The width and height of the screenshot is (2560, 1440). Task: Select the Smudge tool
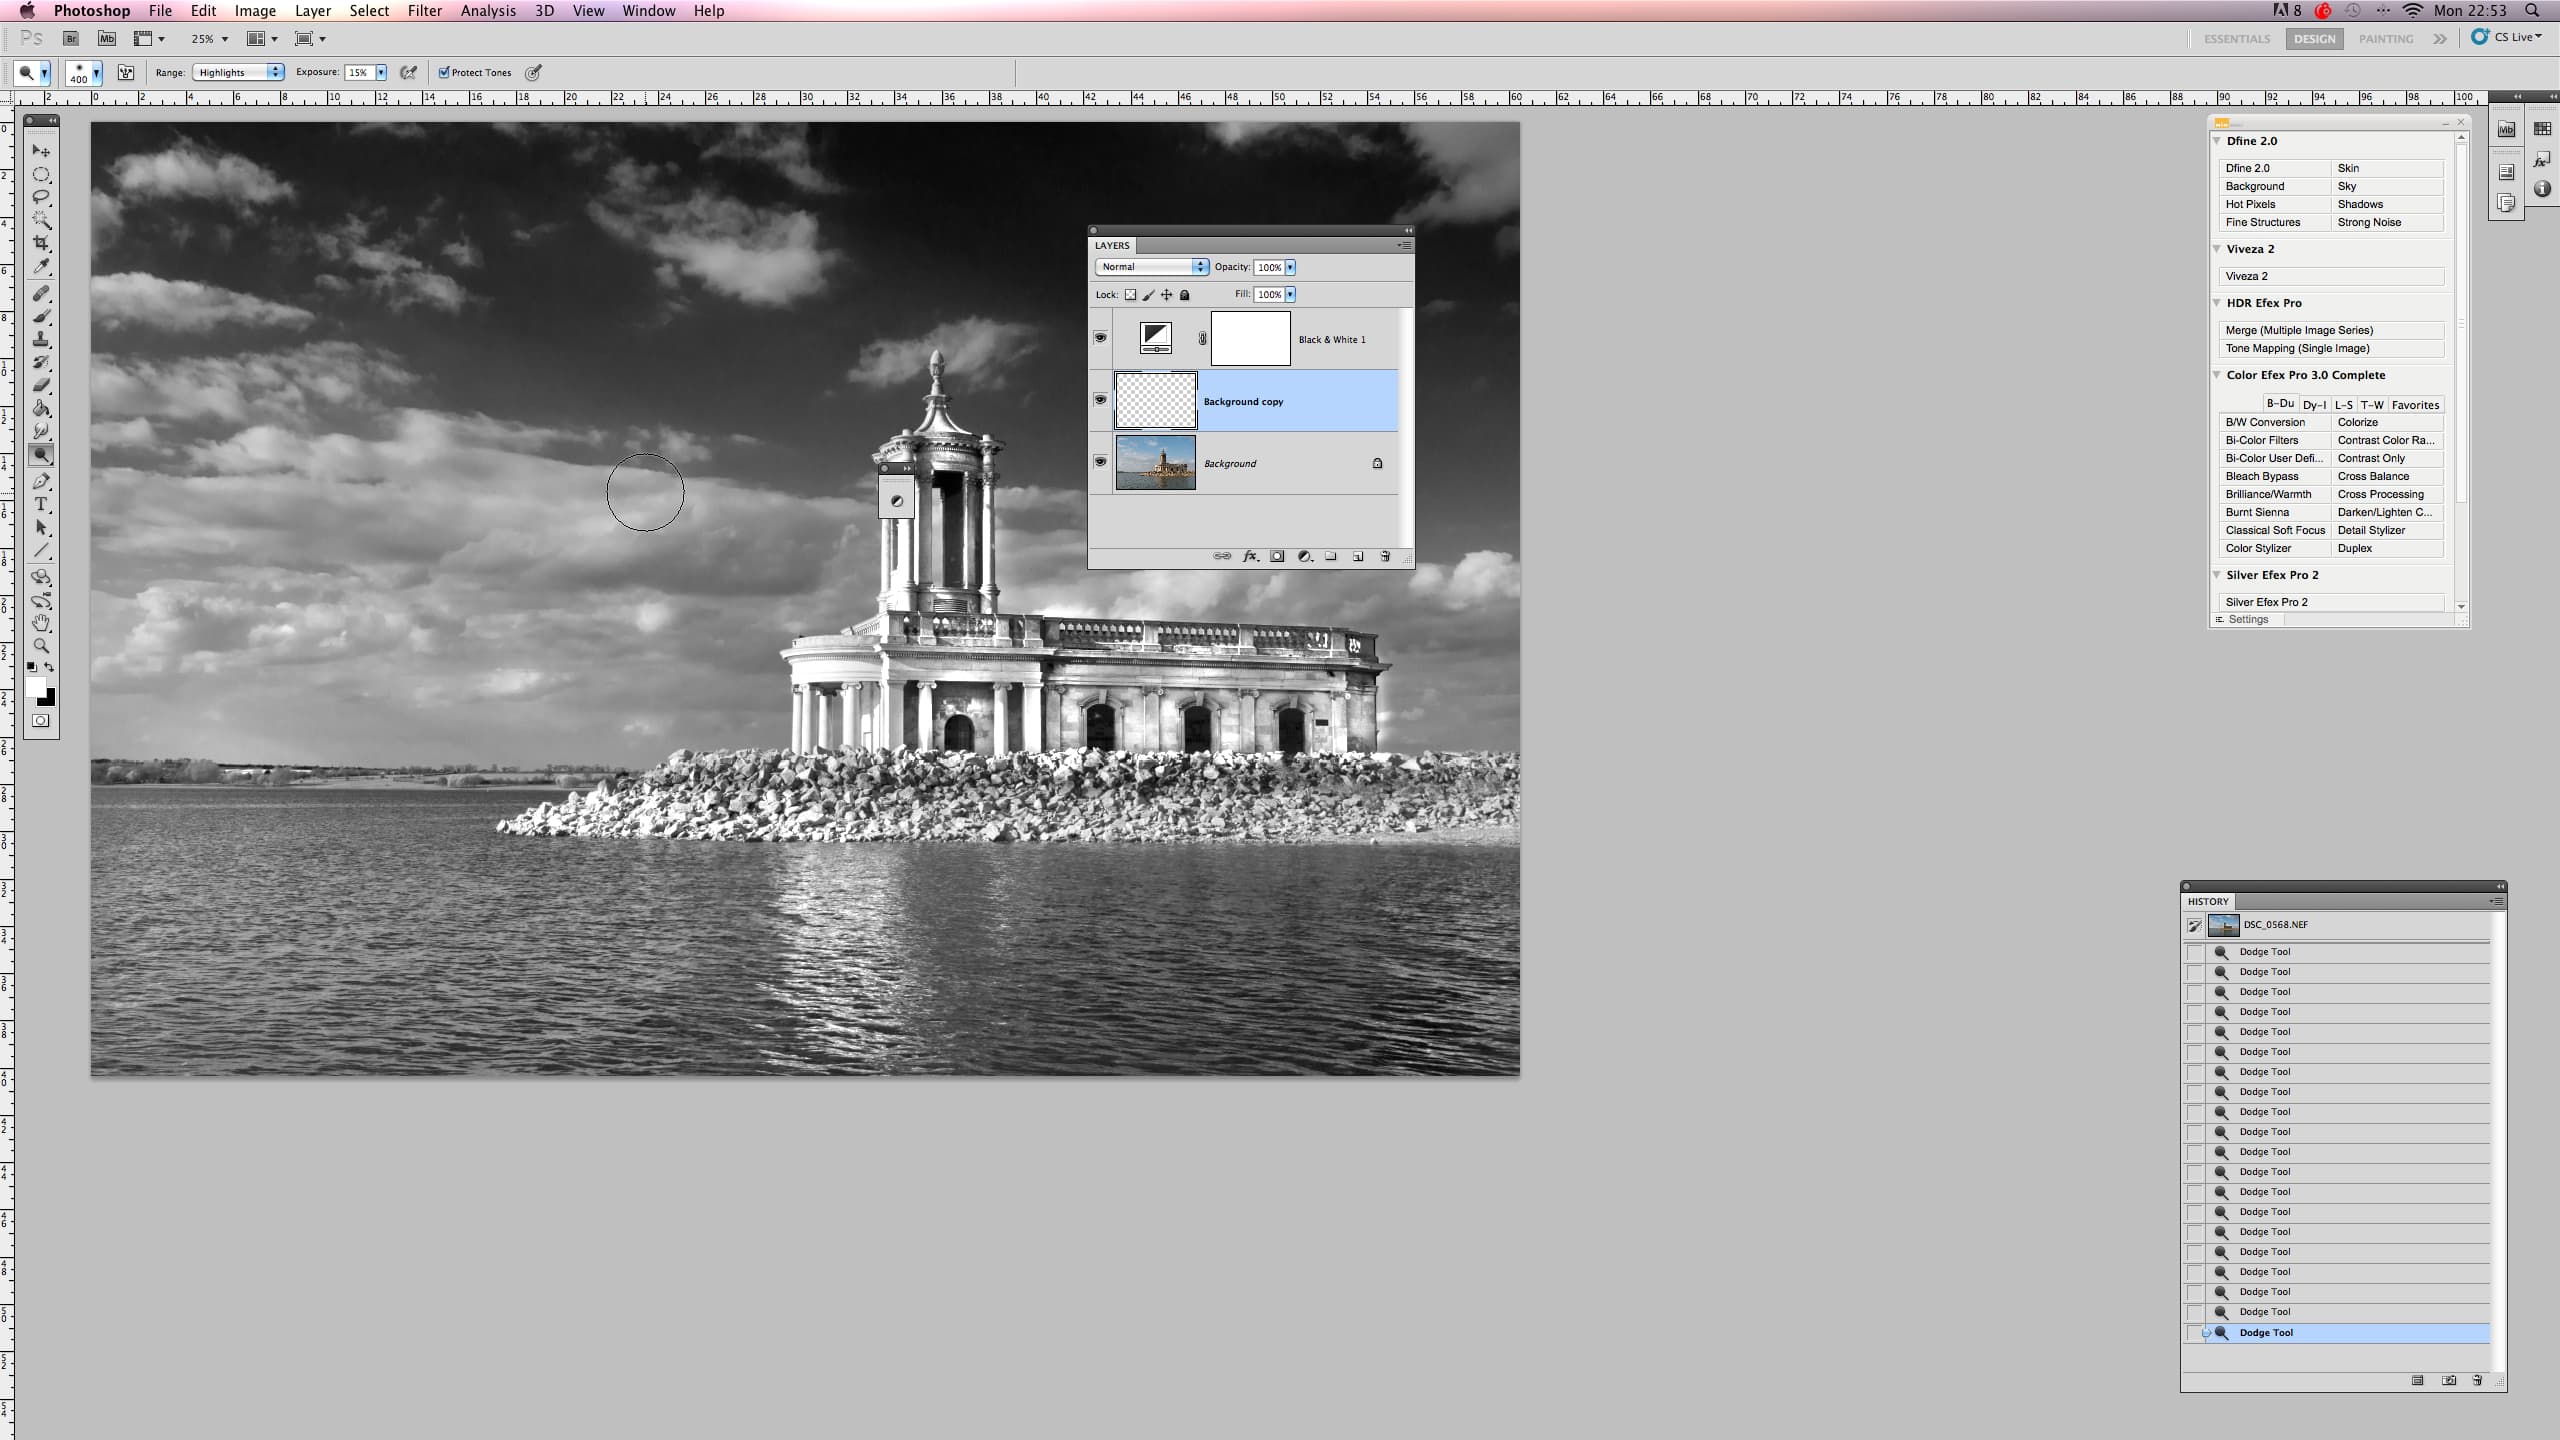pos(41,431)
